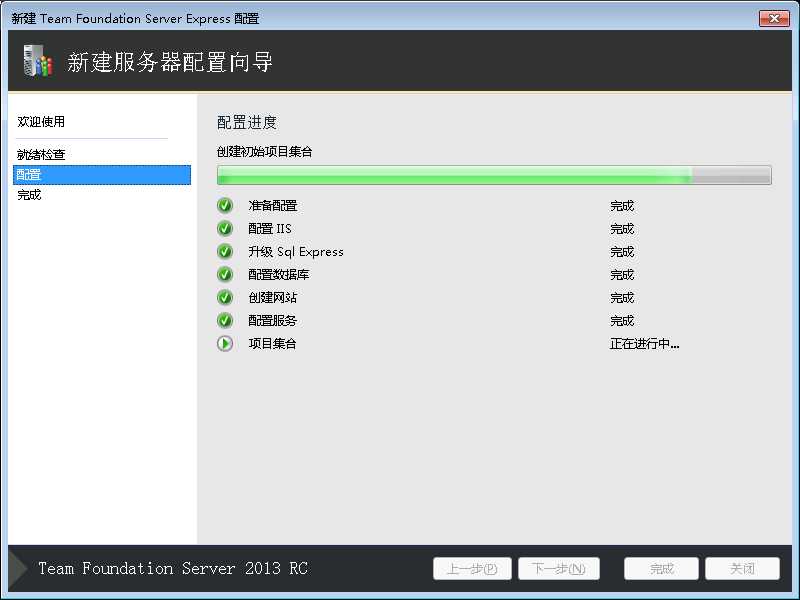This screenshot has width=800, height=600.
Task: Click 完成 status in the 配置数据库 row
Action: tap(622, 274)
